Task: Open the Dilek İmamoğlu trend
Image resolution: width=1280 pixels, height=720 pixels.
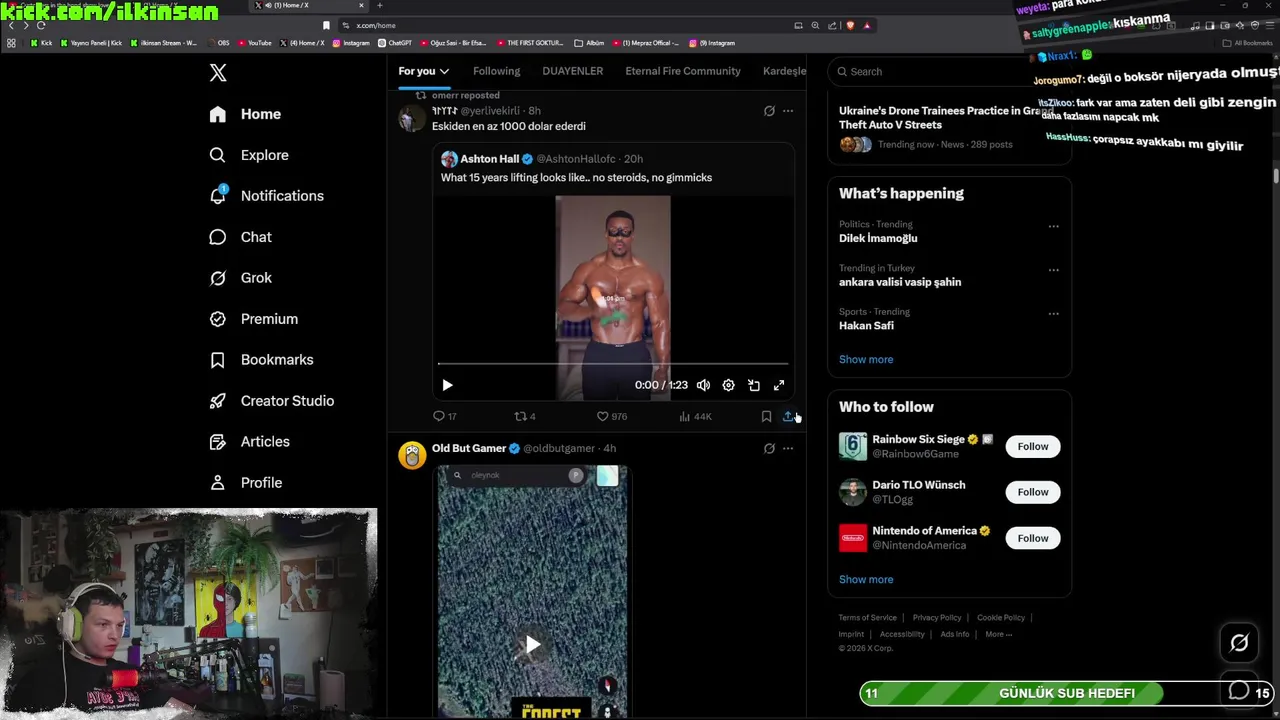Action: point(878,238)
